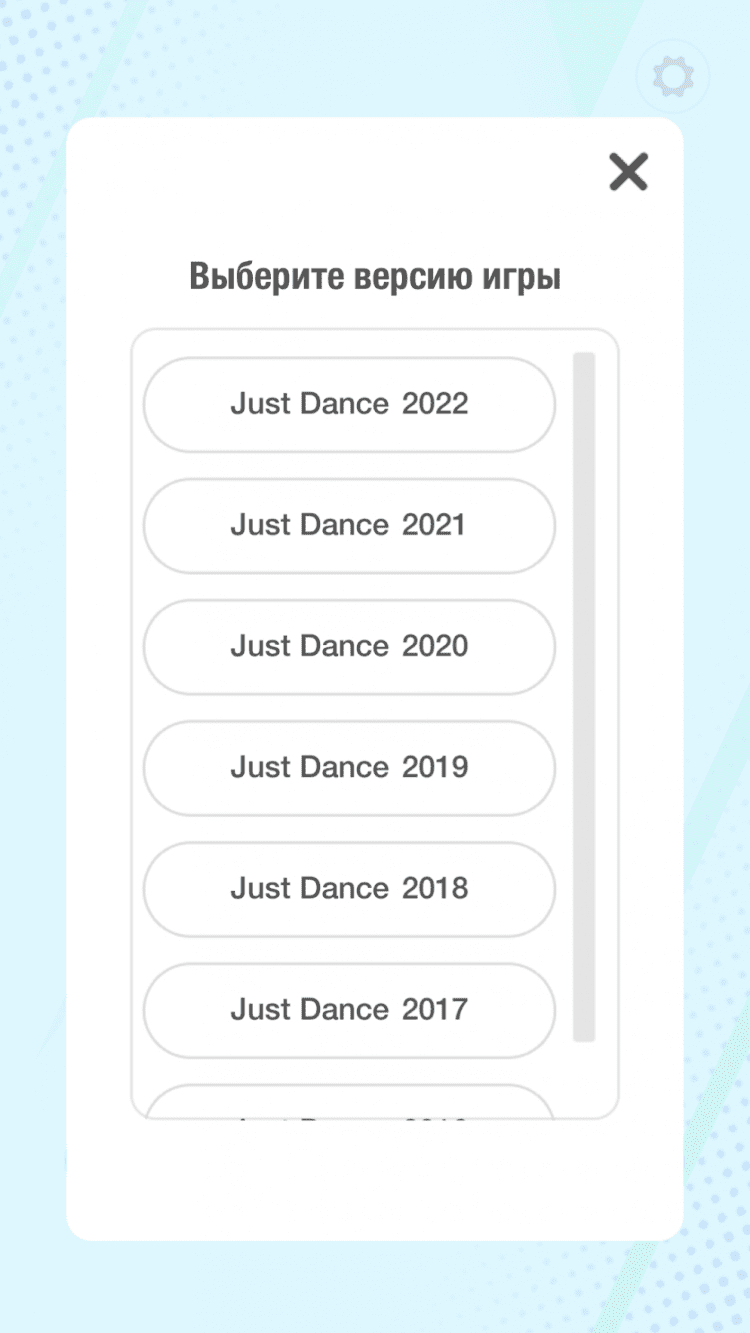Open settings with the gear icon
750x1333 pixels.
672,77
